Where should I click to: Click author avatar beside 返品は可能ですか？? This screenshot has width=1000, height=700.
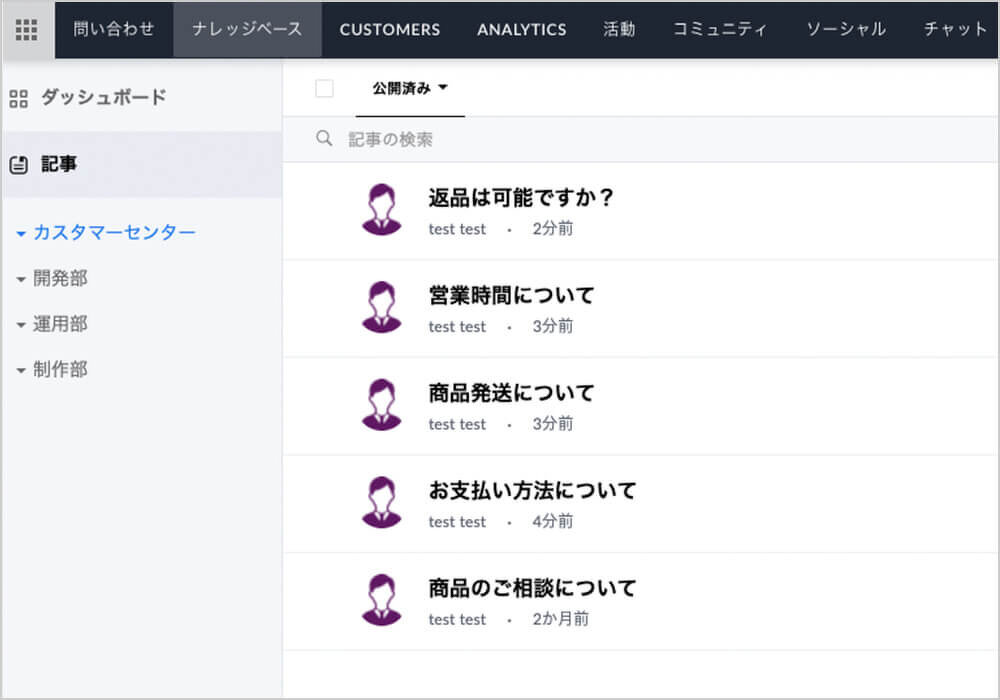[381, 210]
